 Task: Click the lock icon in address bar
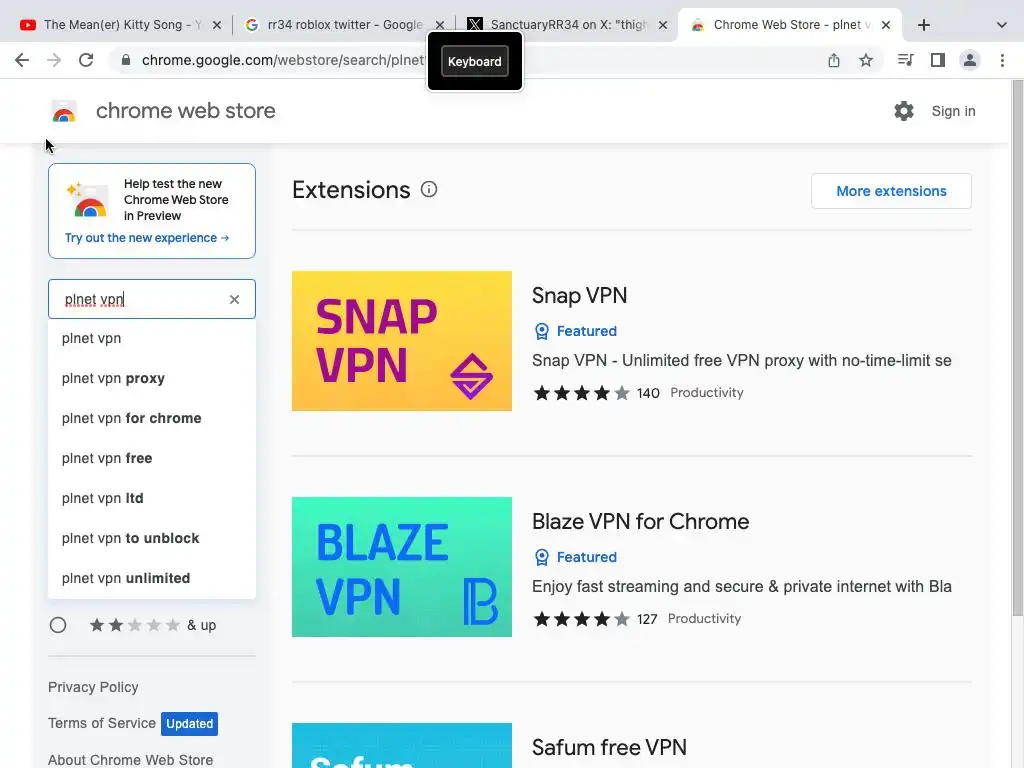click(126, 60)
